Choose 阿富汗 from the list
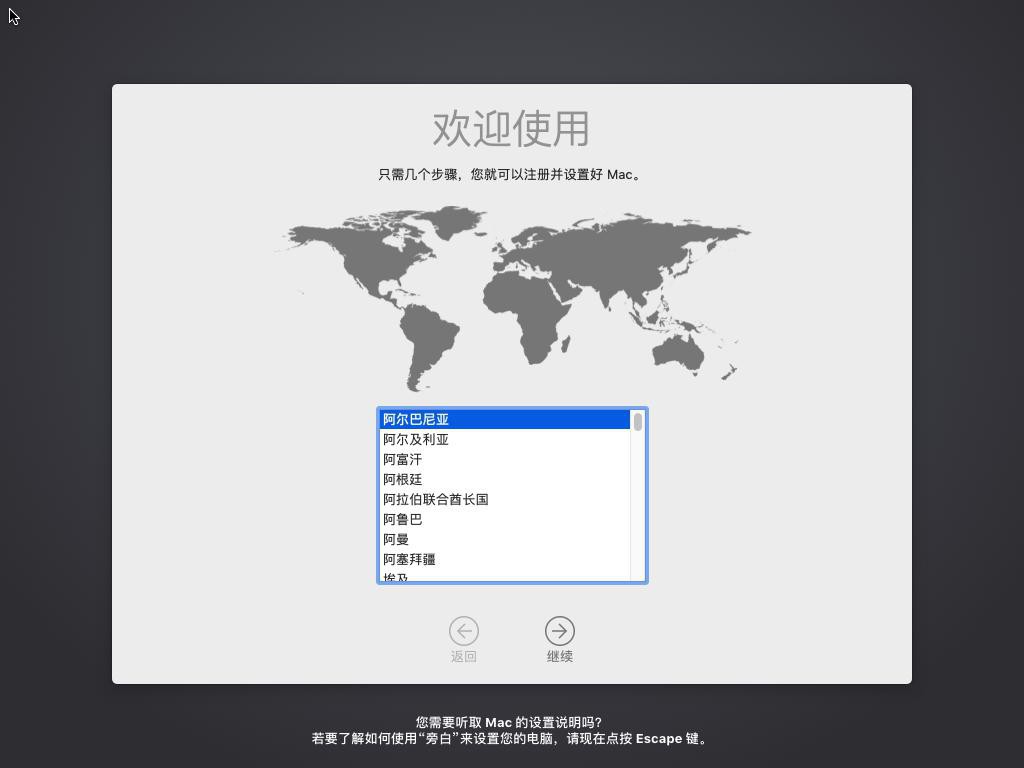 click(504, 460)
